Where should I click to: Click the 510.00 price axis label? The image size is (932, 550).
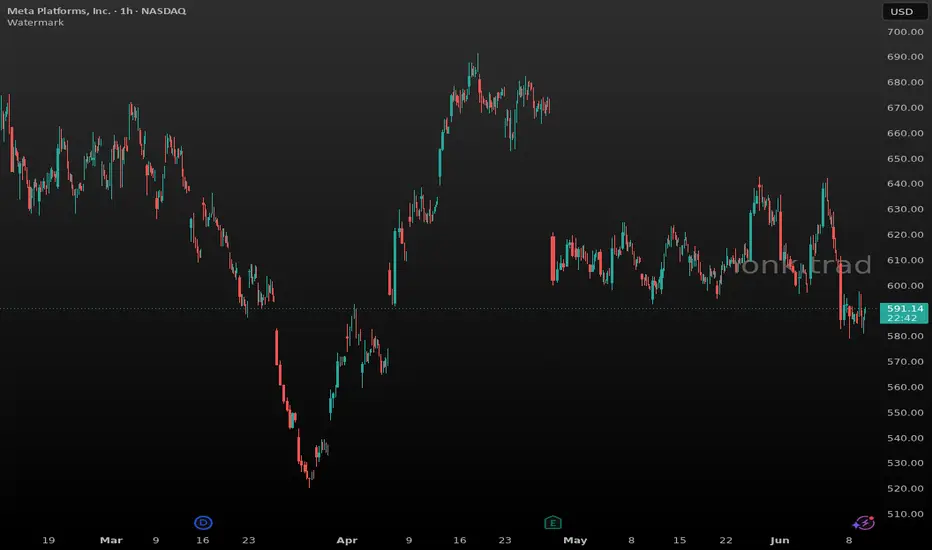905,514
